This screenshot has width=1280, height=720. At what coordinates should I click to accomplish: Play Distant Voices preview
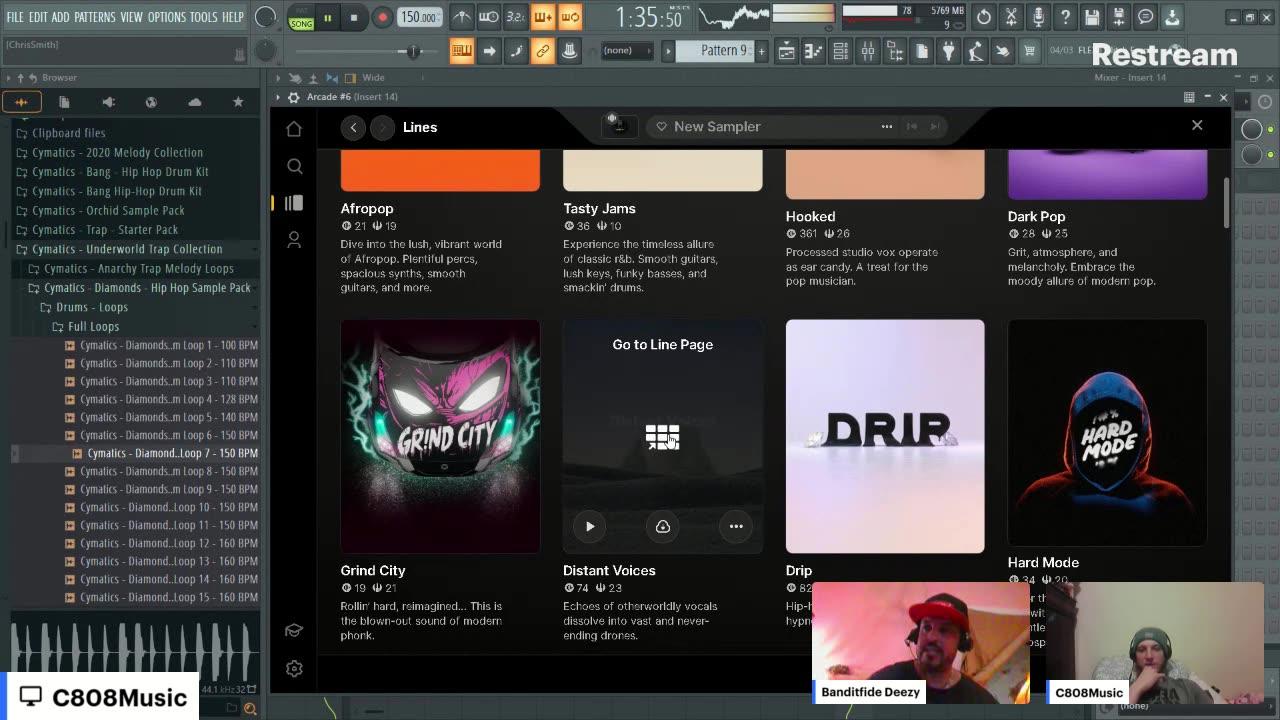coord(590,526)
